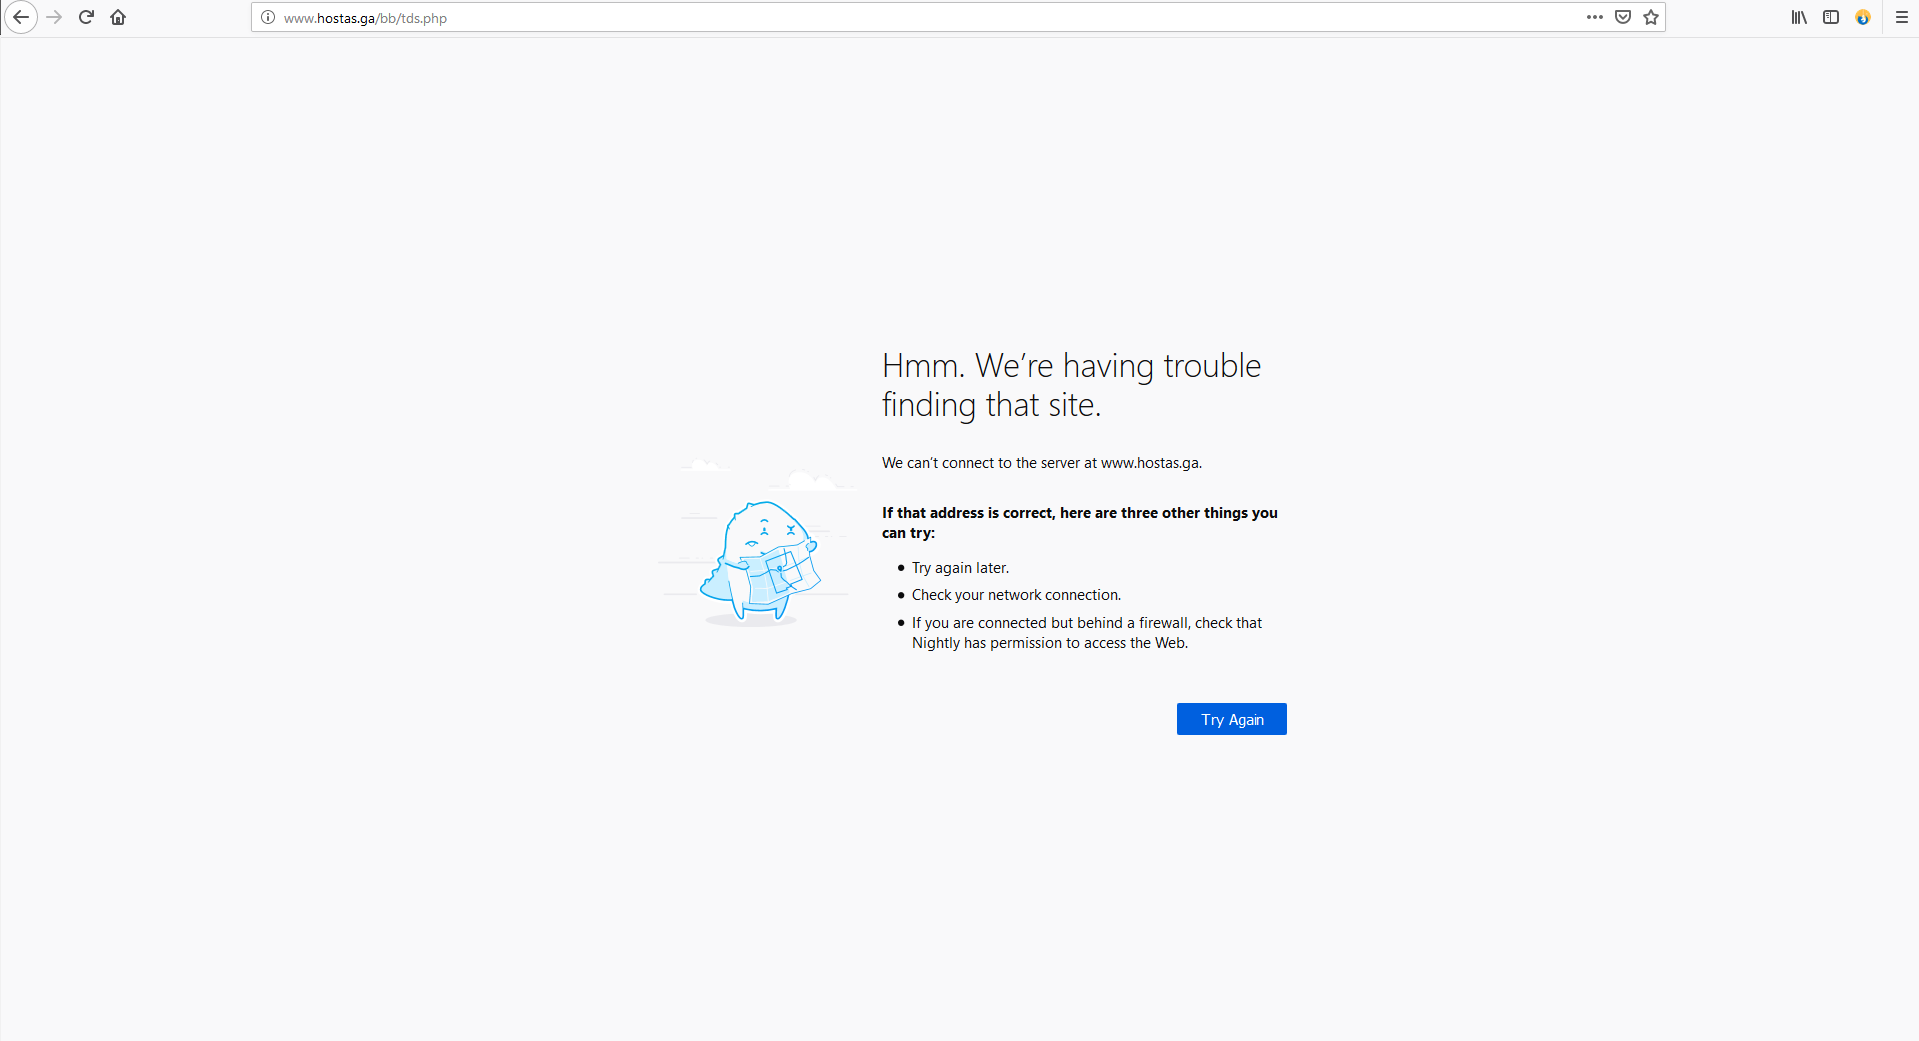Click the blue Try Again button

(1231, 719)
